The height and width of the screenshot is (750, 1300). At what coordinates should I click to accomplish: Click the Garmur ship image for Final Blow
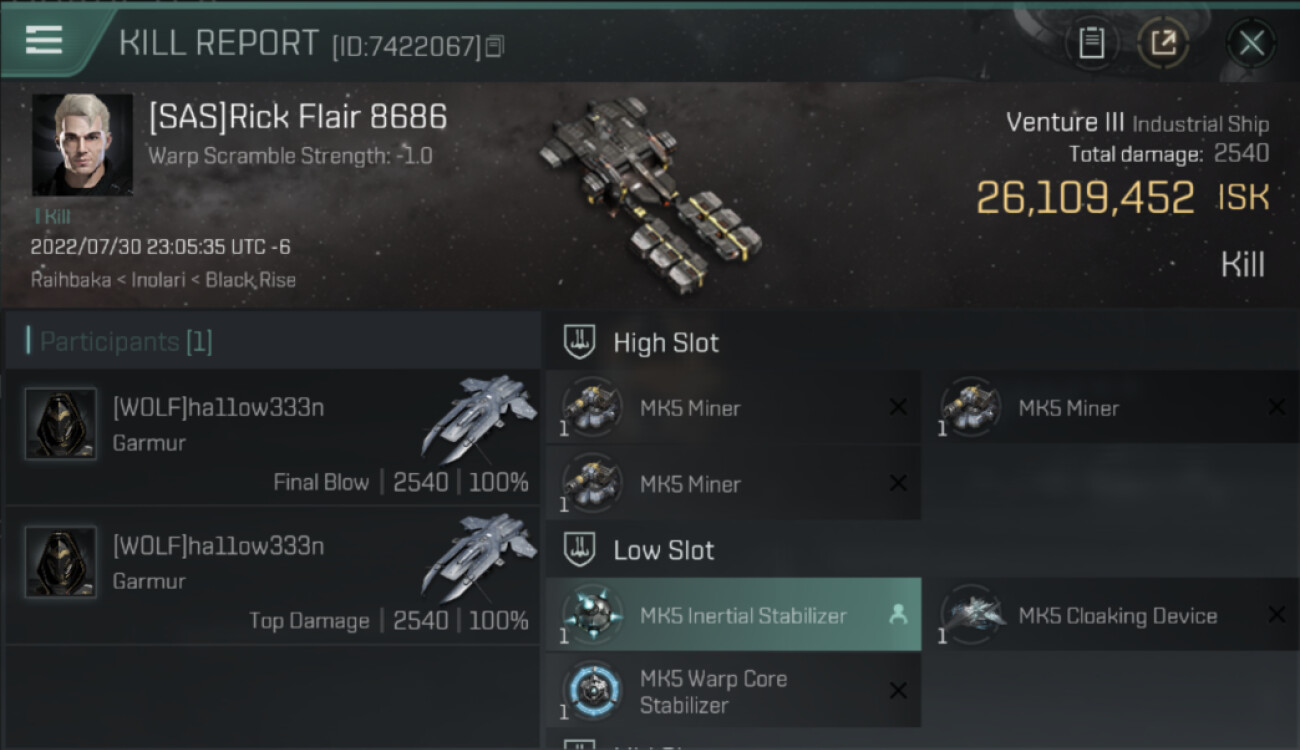coord(478,418)
